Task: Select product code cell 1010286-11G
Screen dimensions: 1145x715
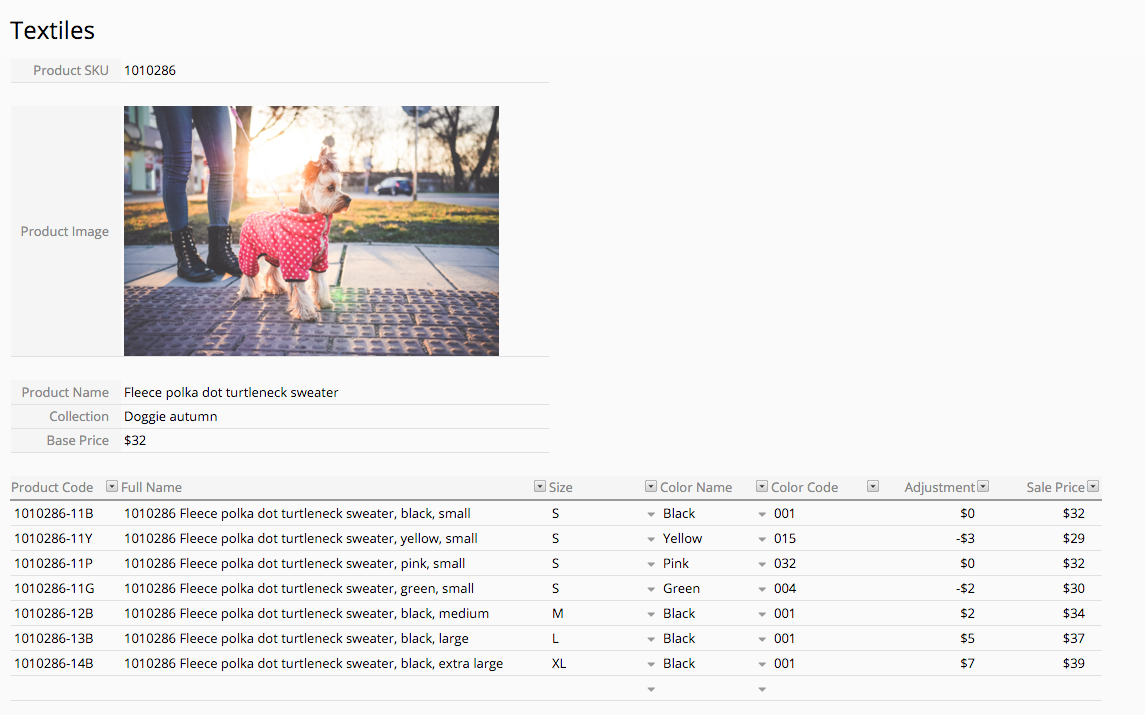Action: tap(54, 588)
